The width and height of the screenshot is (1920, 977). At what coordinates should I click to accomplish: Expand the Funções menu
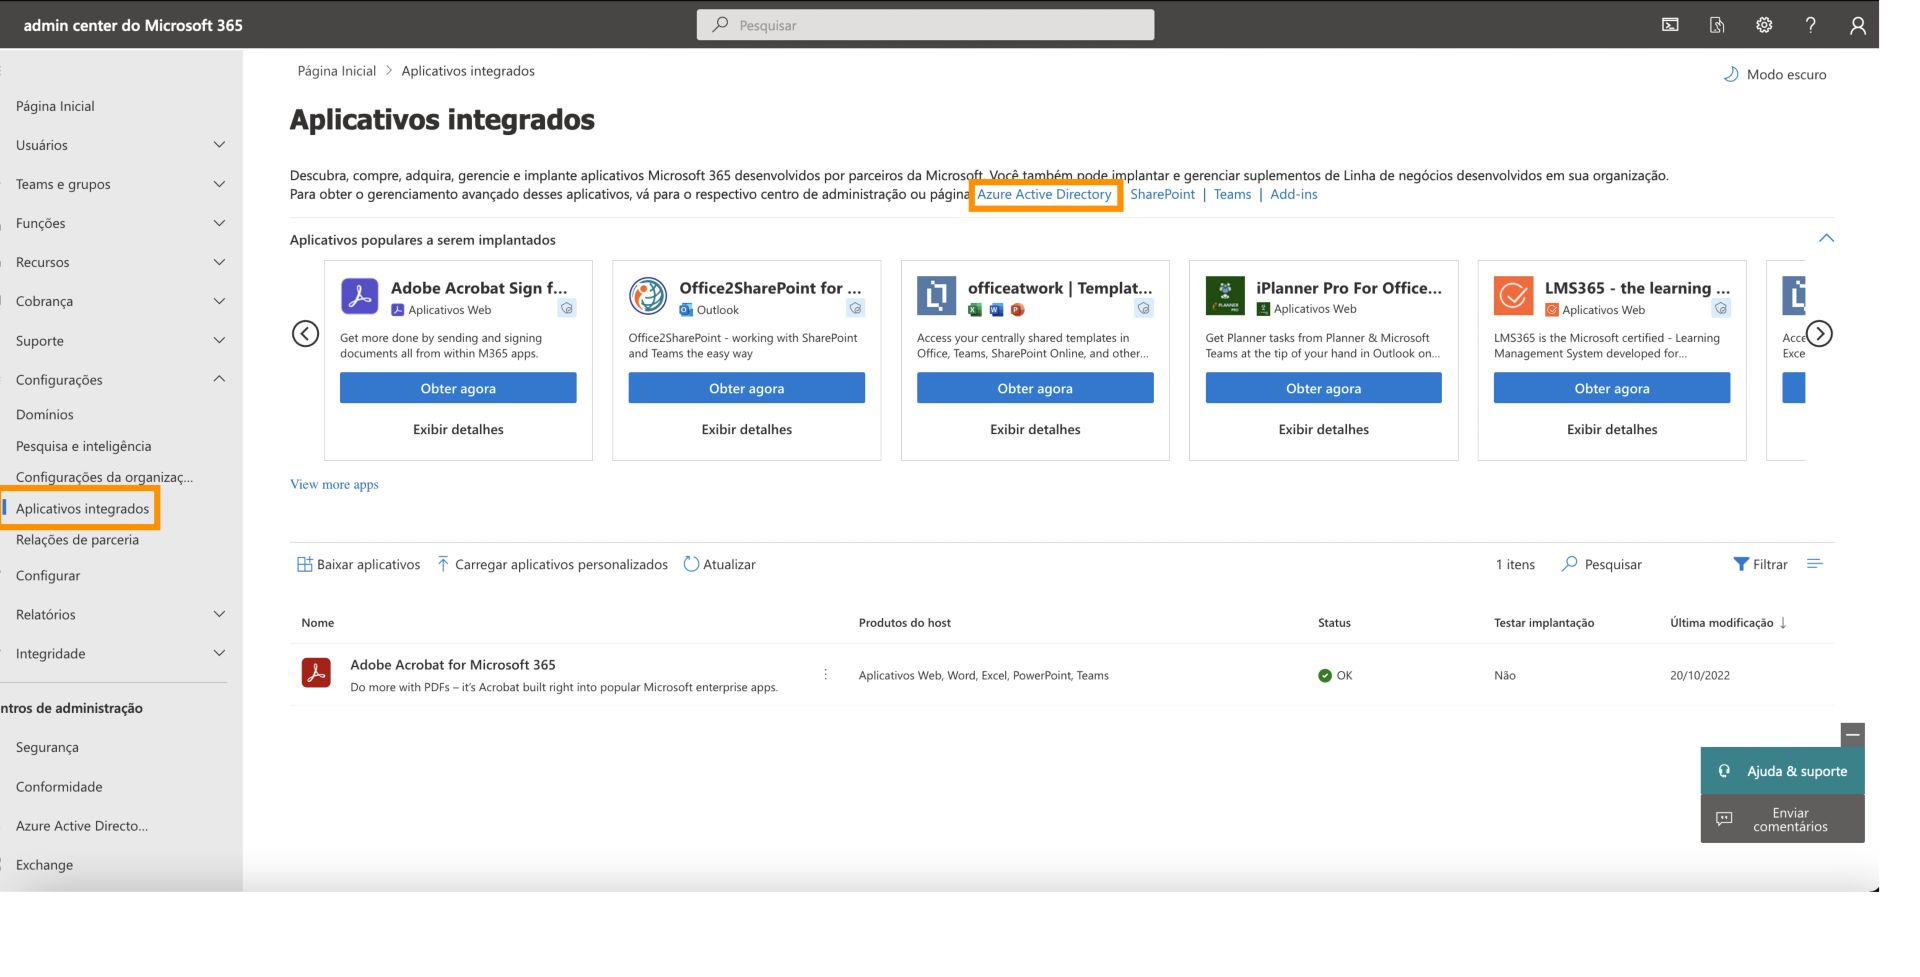click(x=219, y=223)
